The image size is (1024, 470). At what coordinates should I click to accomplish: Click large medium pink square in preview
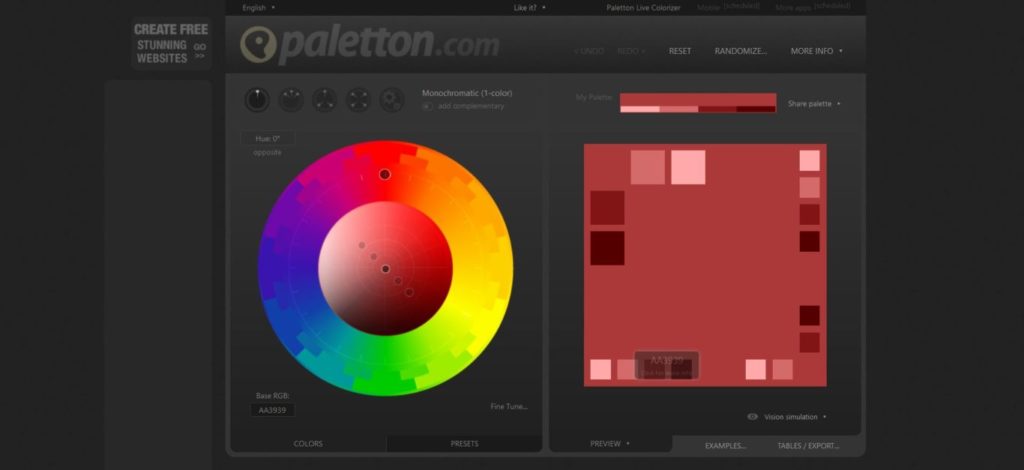pos(648,167)
